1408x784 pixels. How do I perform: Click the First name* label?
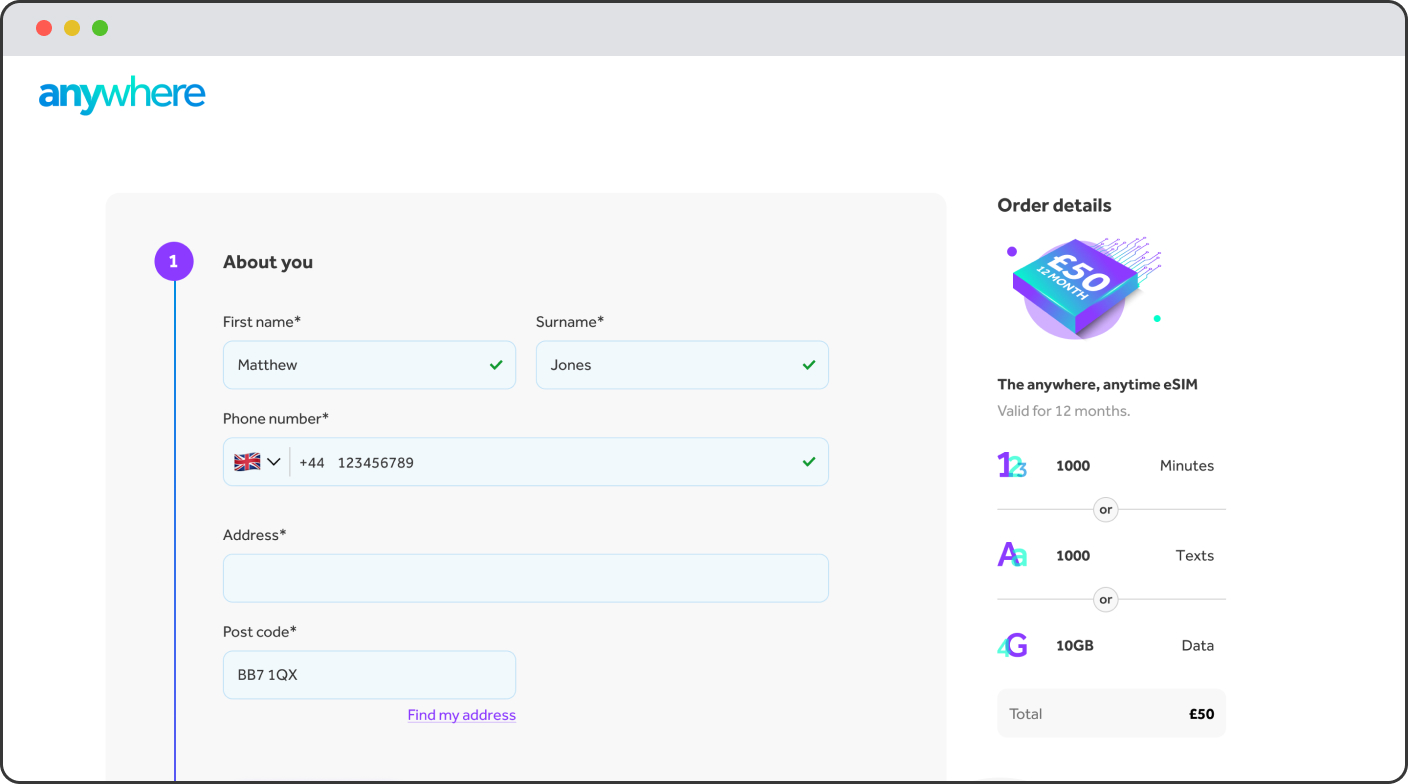[262, 322]
